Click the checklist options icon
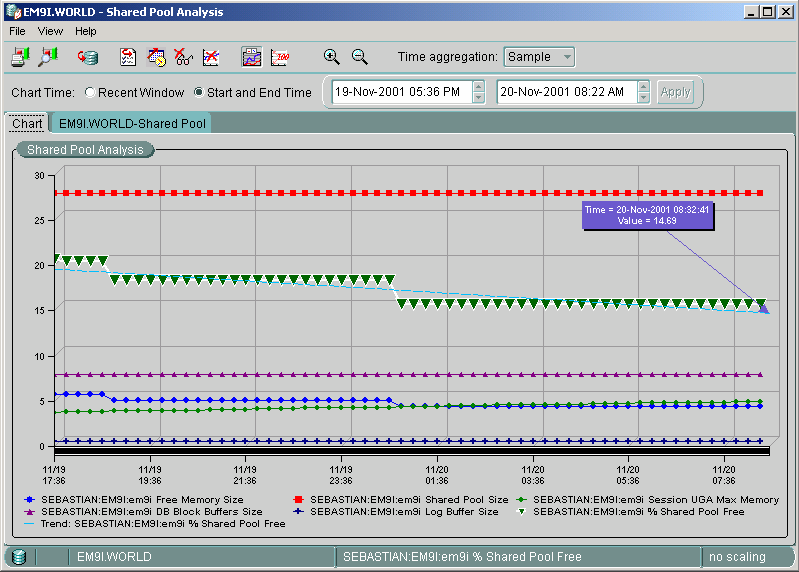The height and width of the screenshot is (572, 799). [128, 57]
